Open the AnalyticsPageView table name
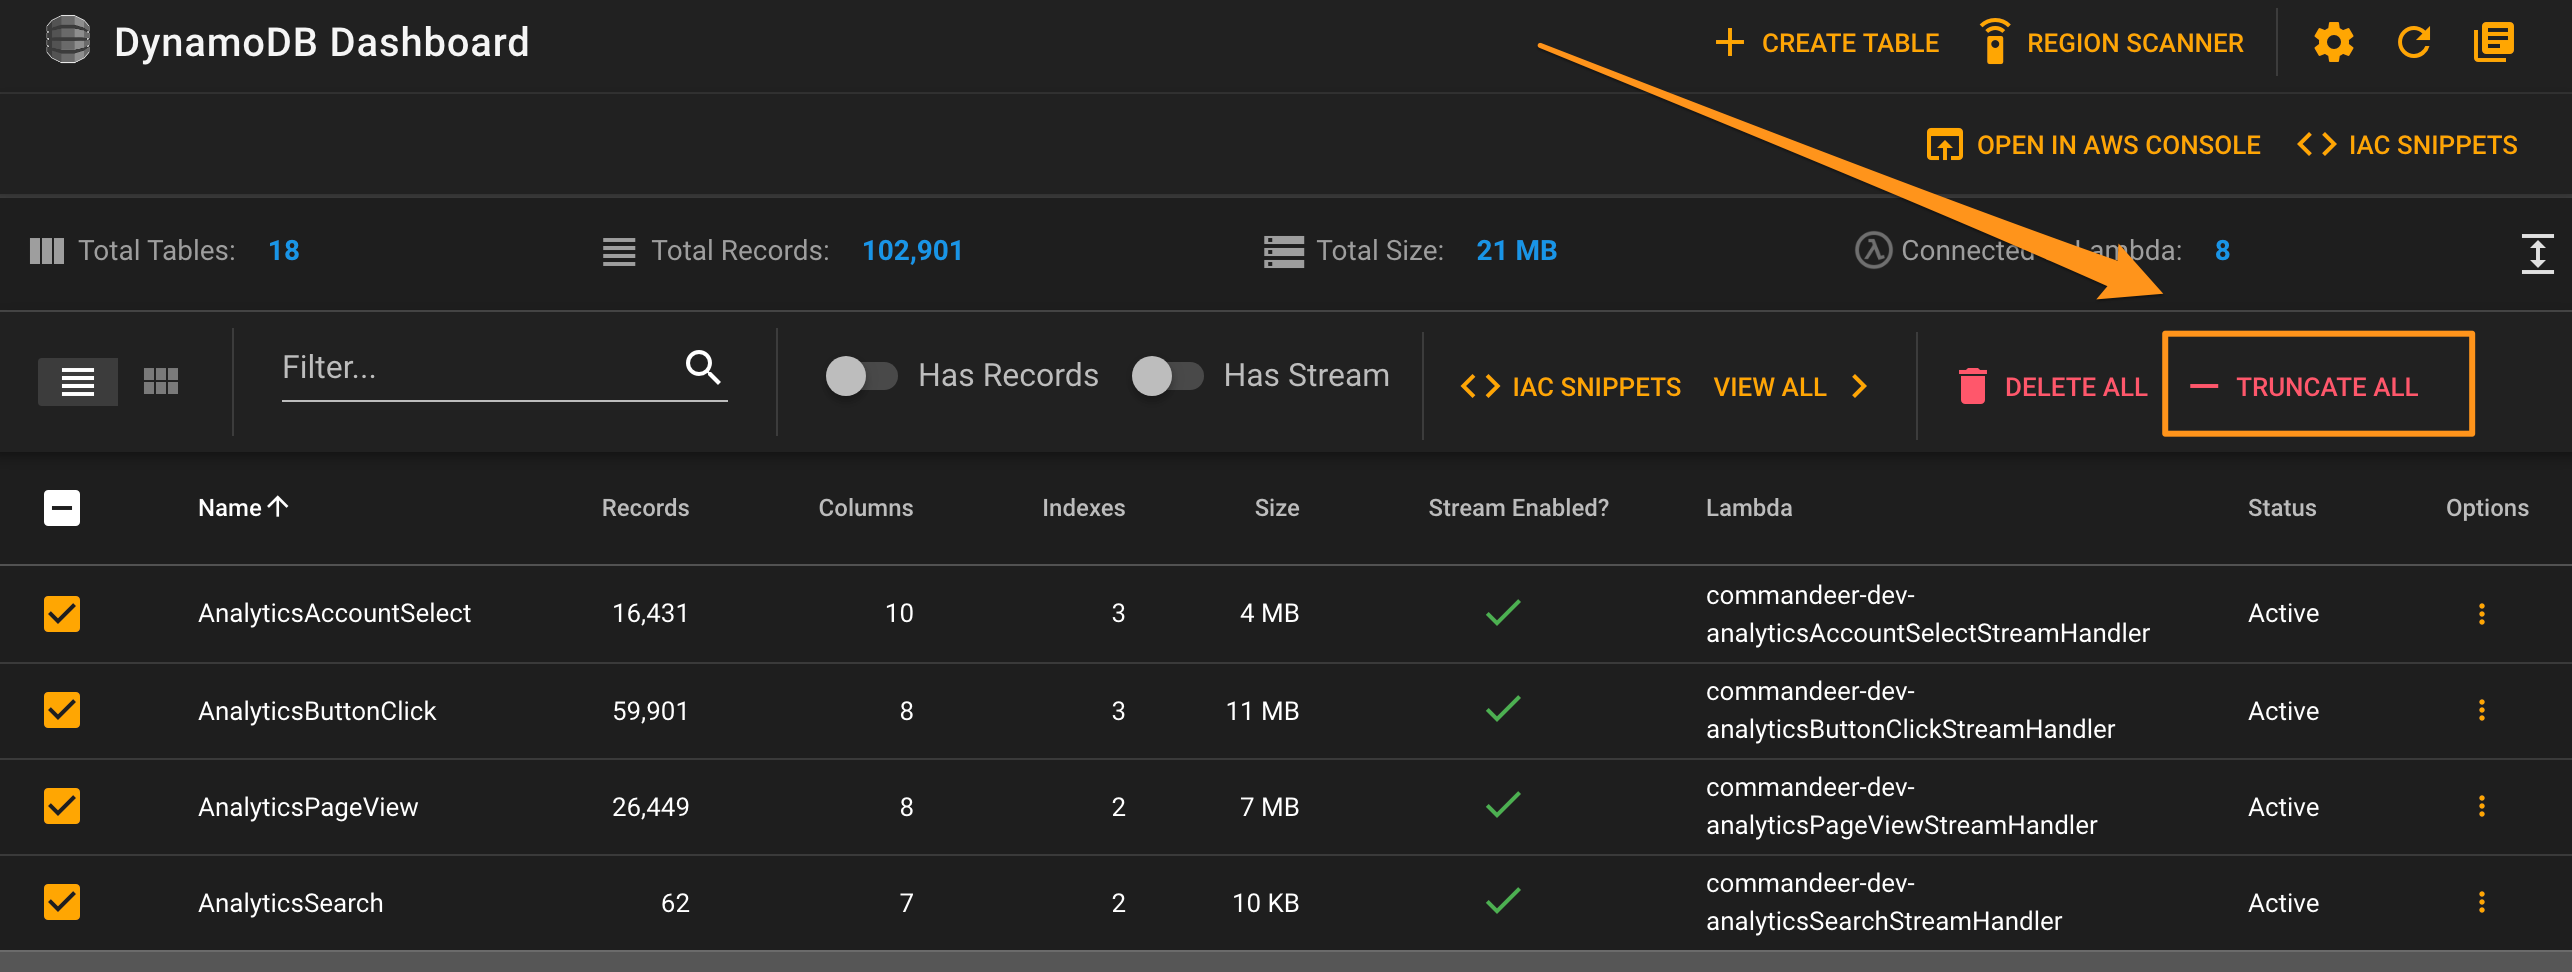Image resolution: width=2572 pixels, height=972 pixels. point(308,807)
